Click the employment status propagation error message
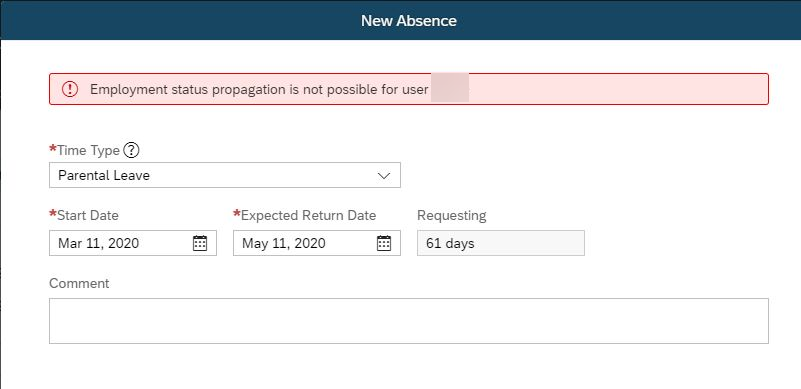 coord(259,89)
